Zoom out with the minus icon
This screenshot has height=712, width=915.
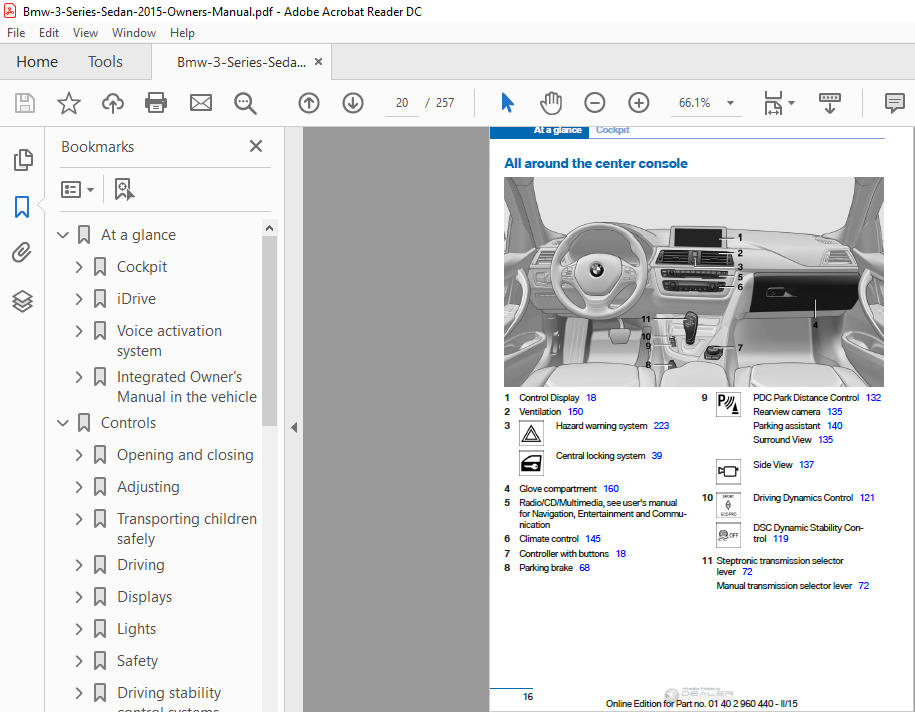595,103
